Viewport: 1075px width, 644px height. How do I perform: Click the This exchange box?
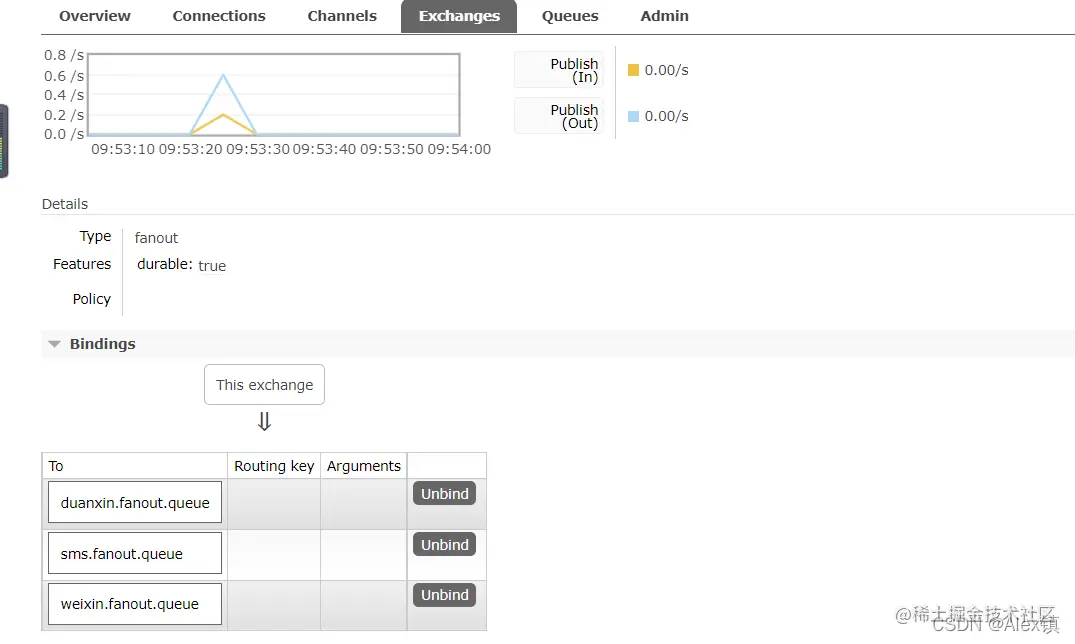pos(264,385)
